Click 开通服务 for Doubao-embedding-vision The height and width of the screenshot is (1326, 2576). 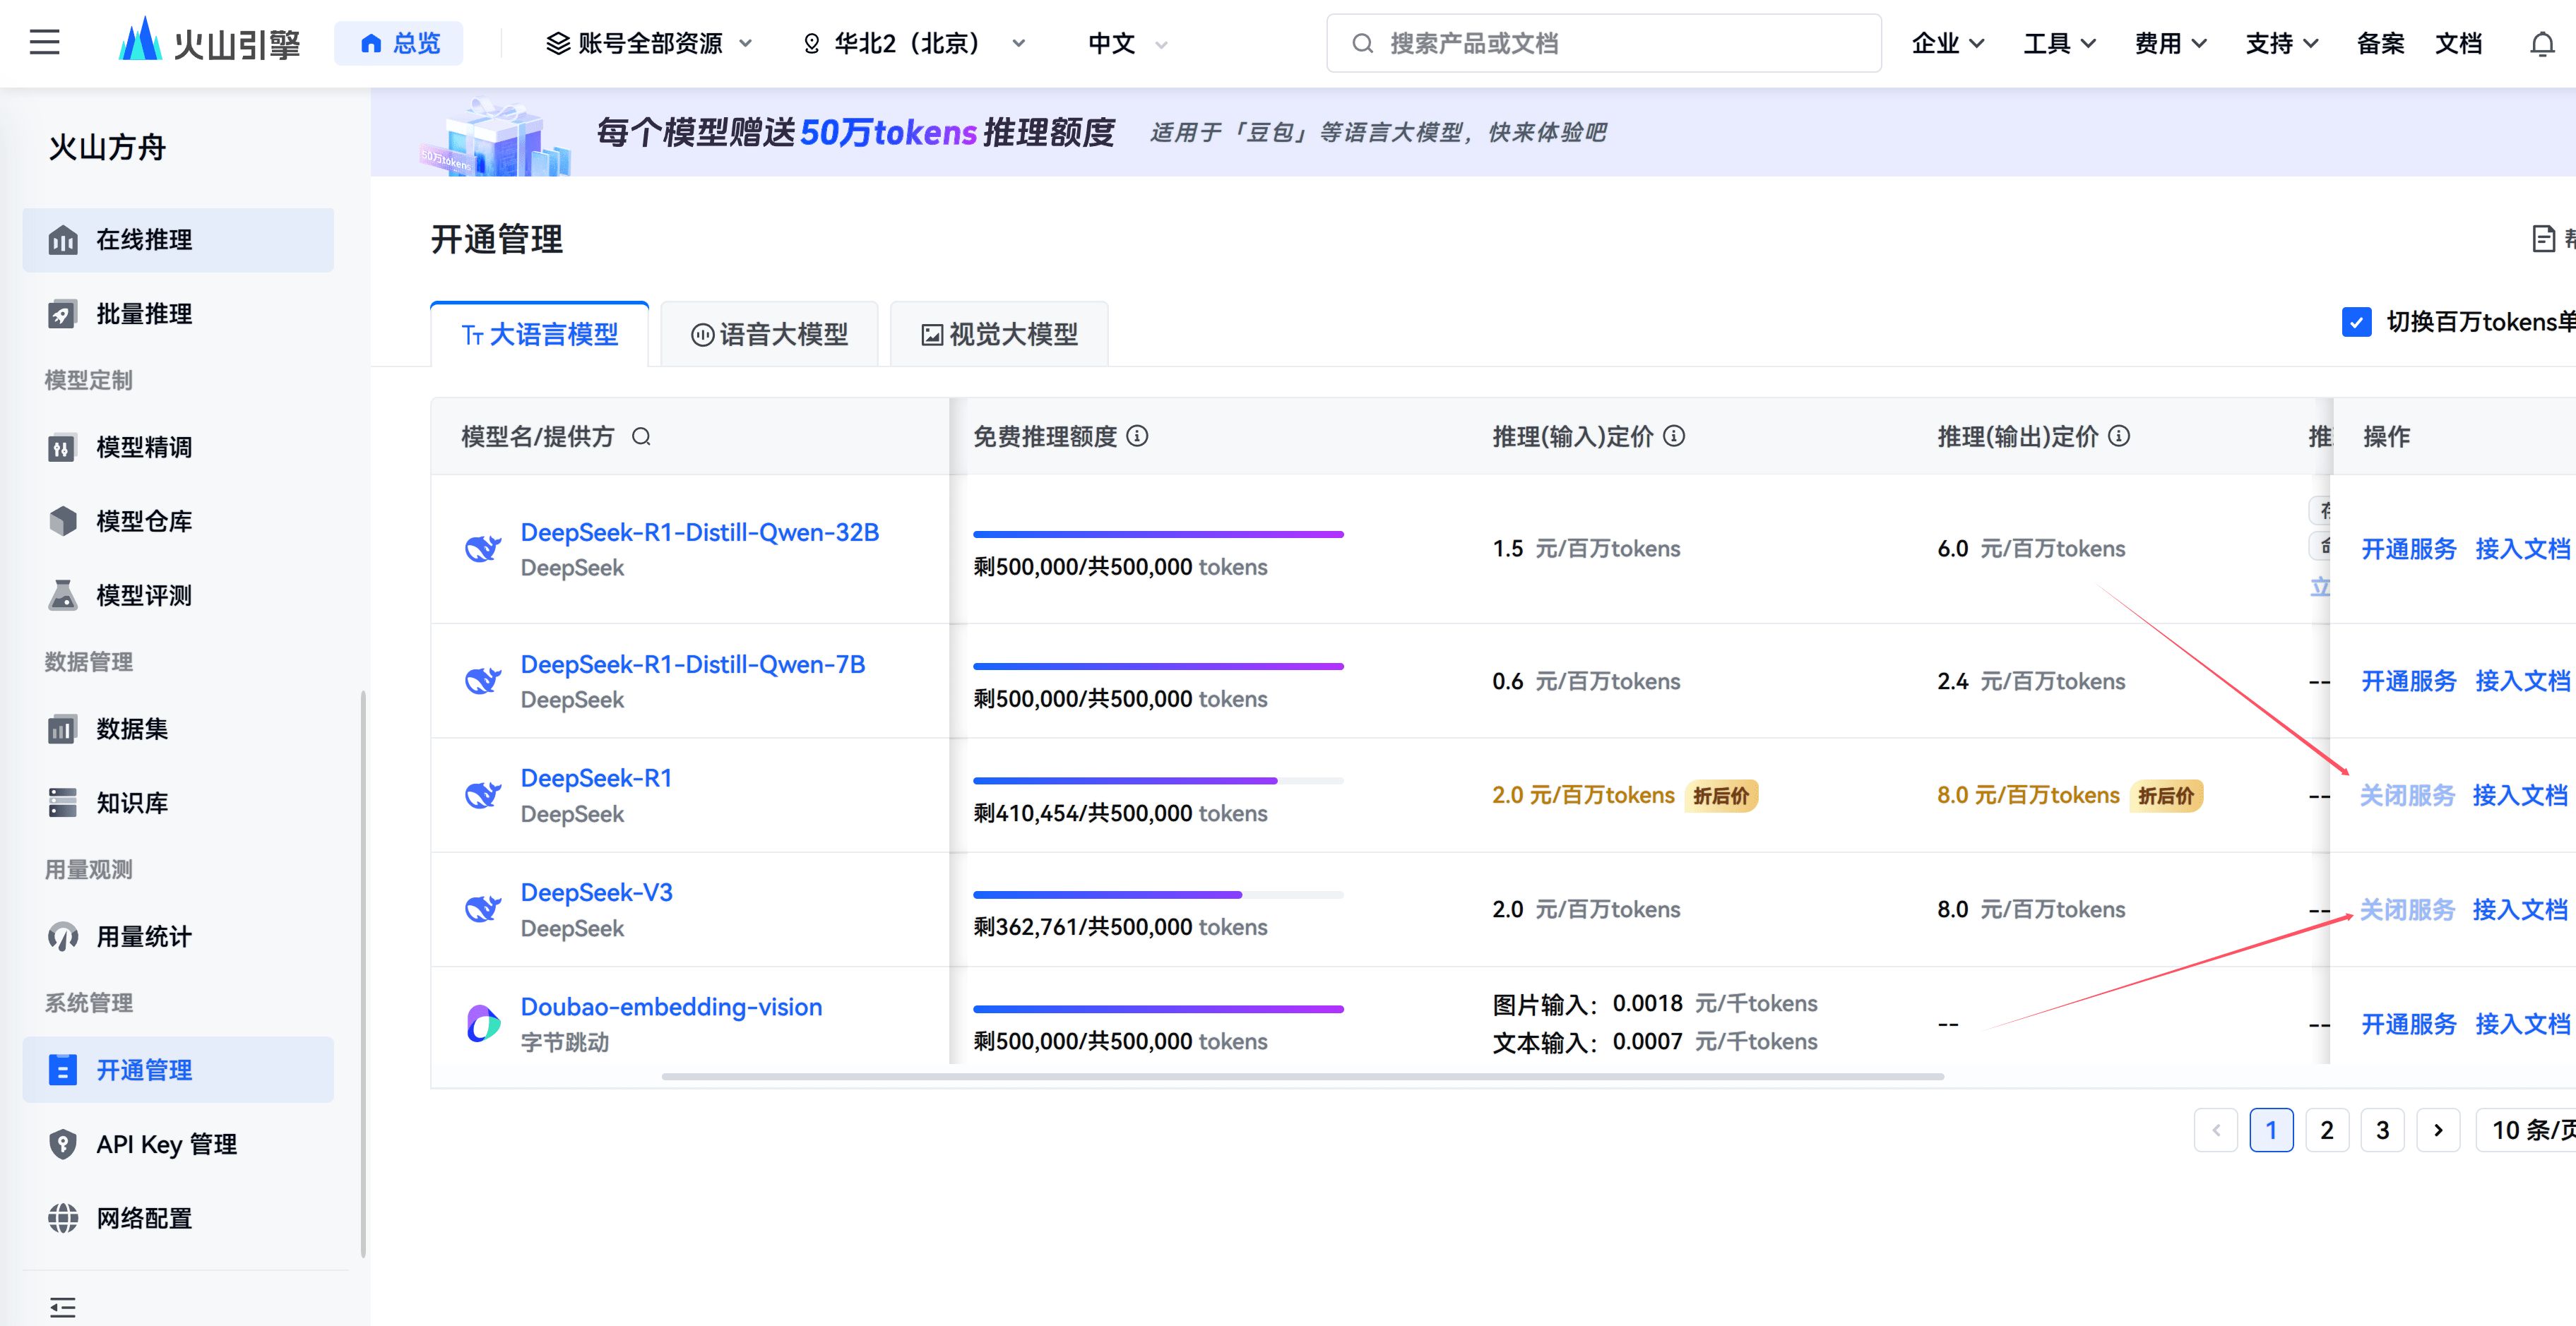point(2408,1024)
